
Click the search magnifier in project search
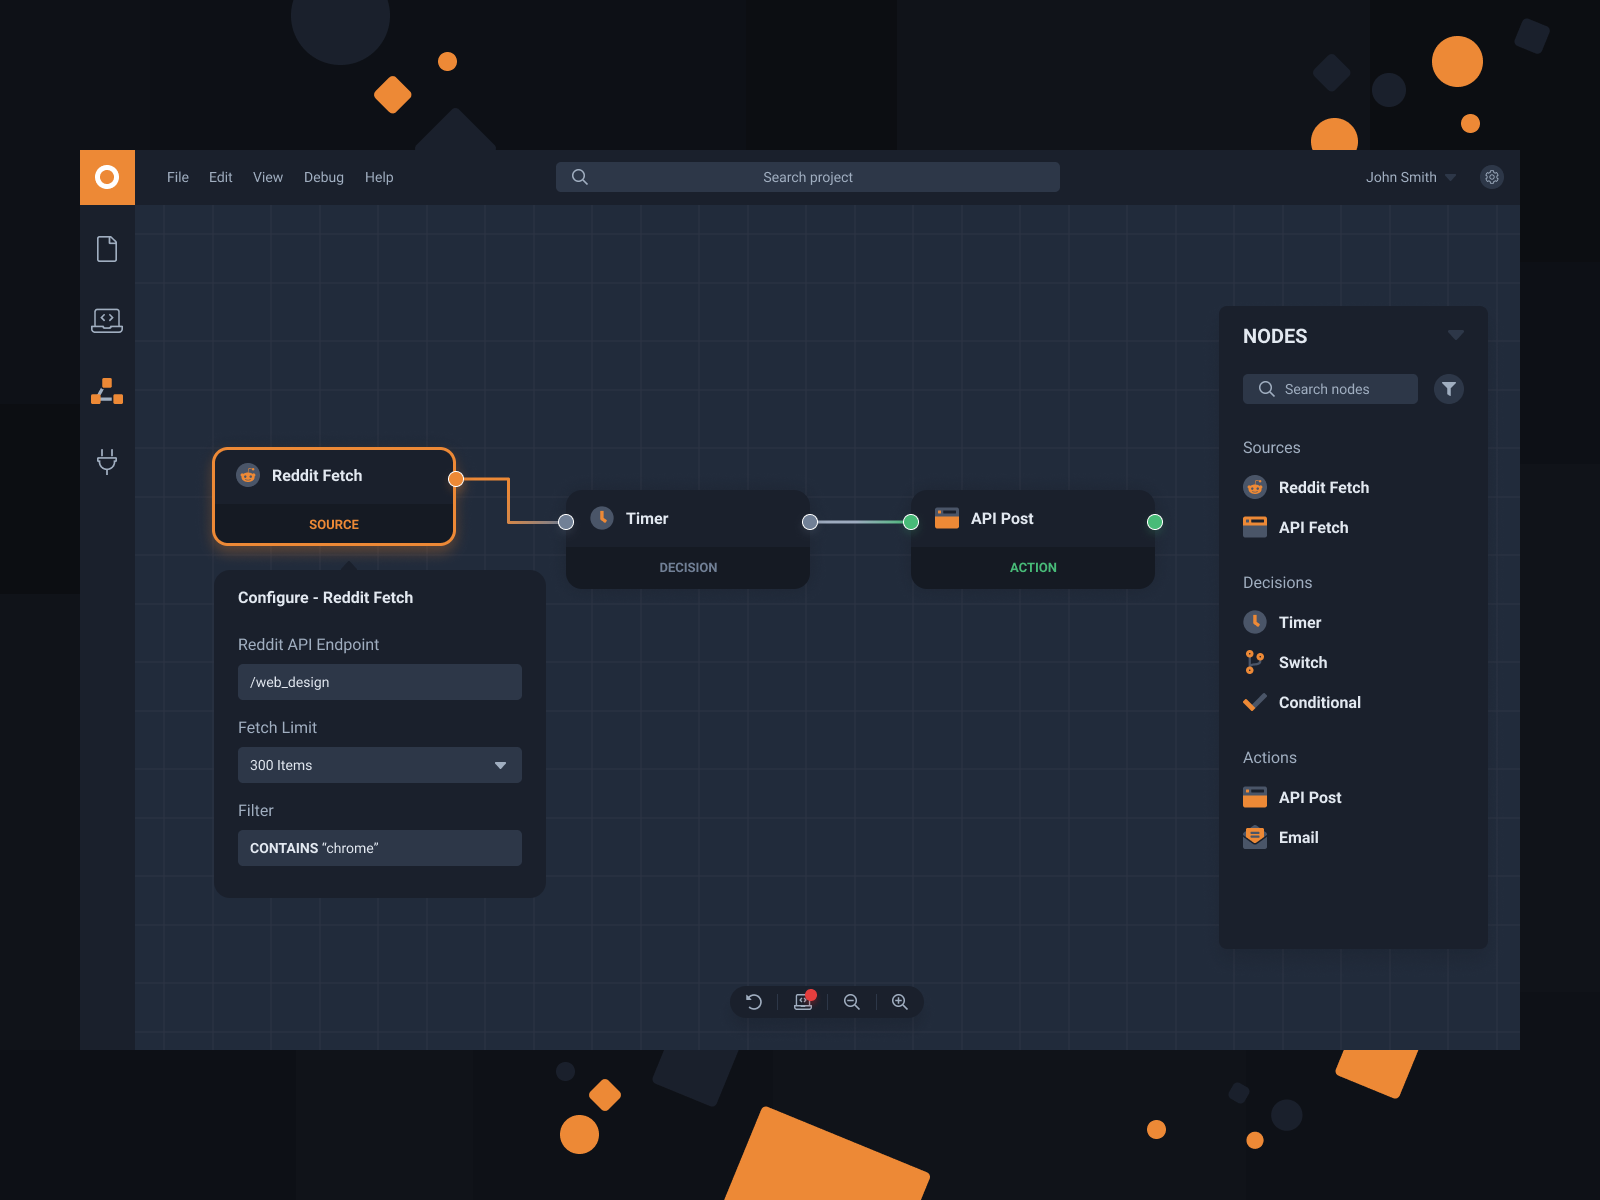tap(580, 177)
